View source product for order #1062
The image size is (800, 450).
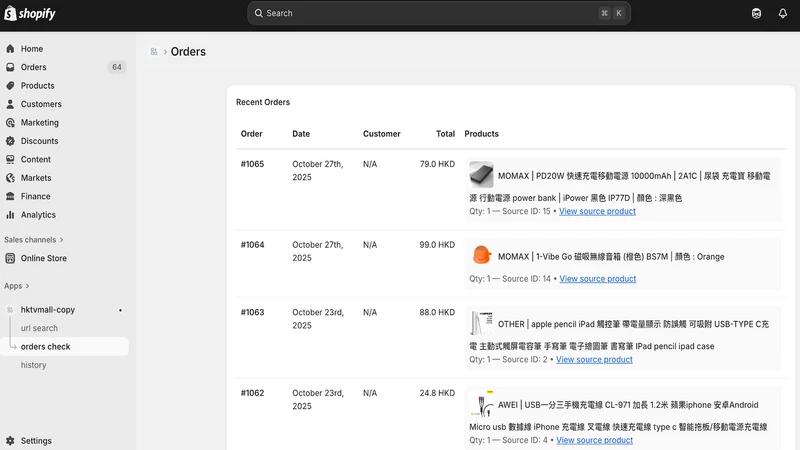pyautogui.click(x=594, y=440)
